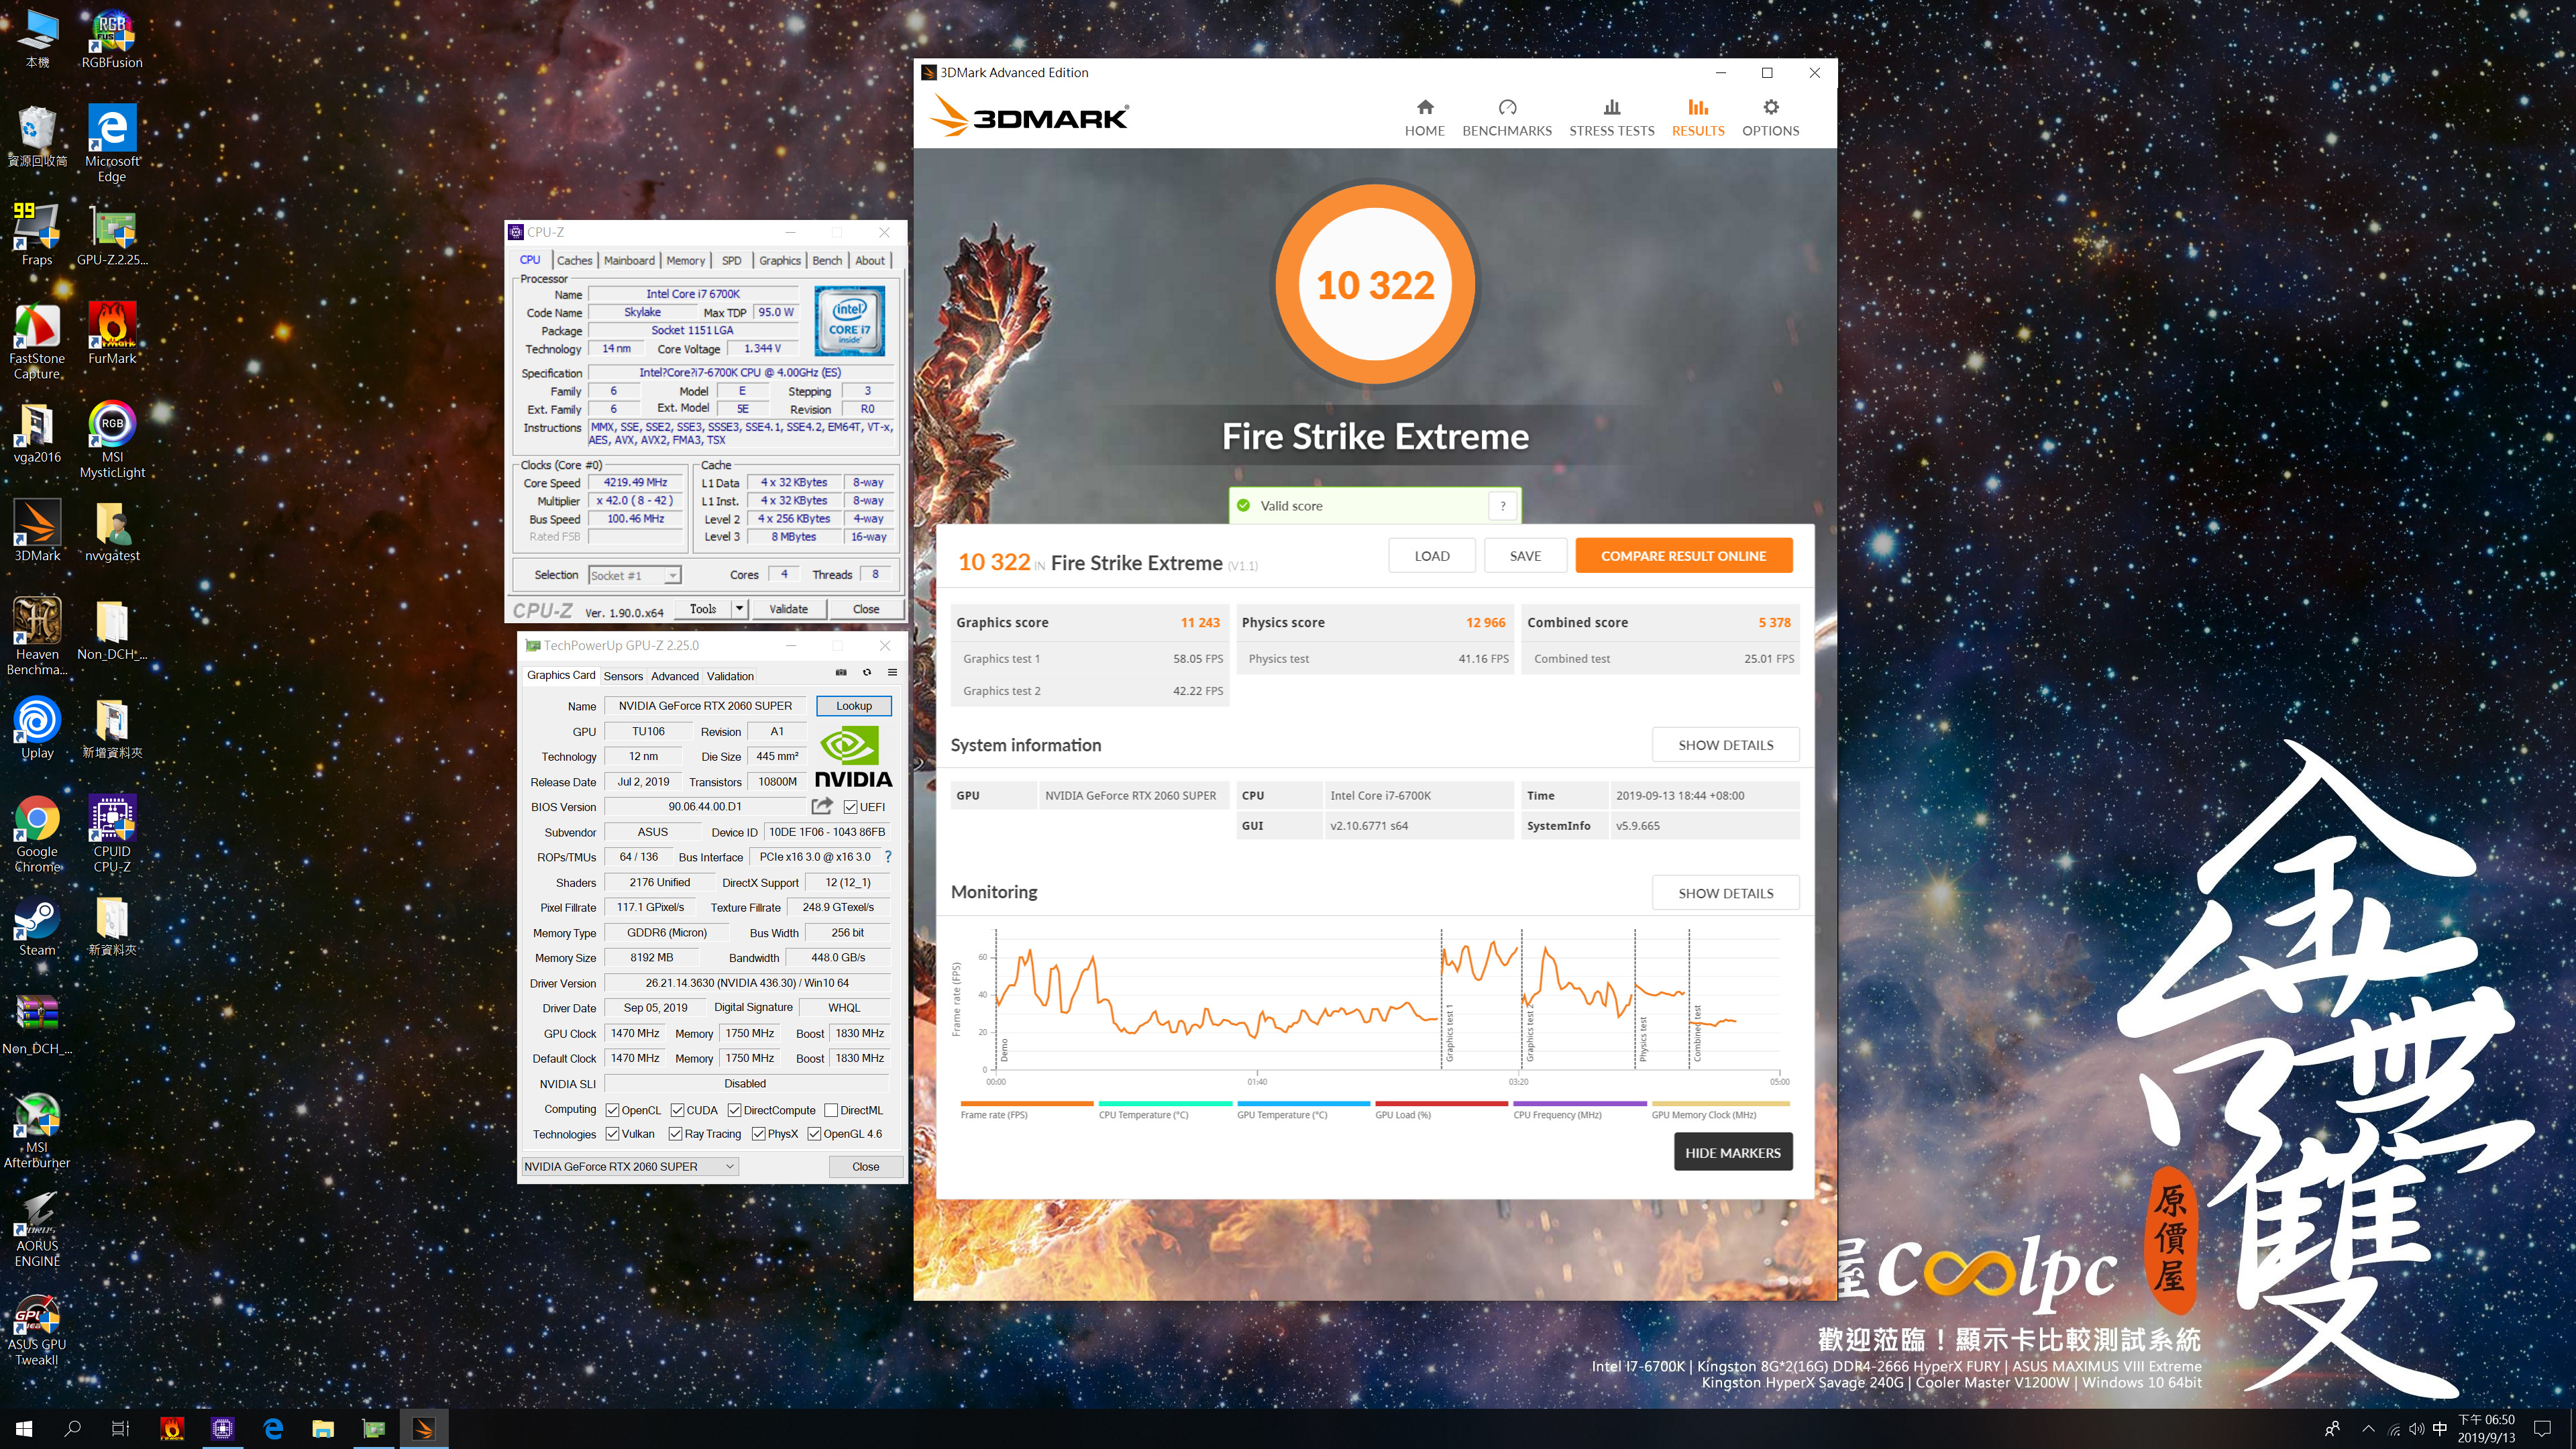
Task: Open 3DMark BENCHMARKS section
Action: [x=1507, y=117]
